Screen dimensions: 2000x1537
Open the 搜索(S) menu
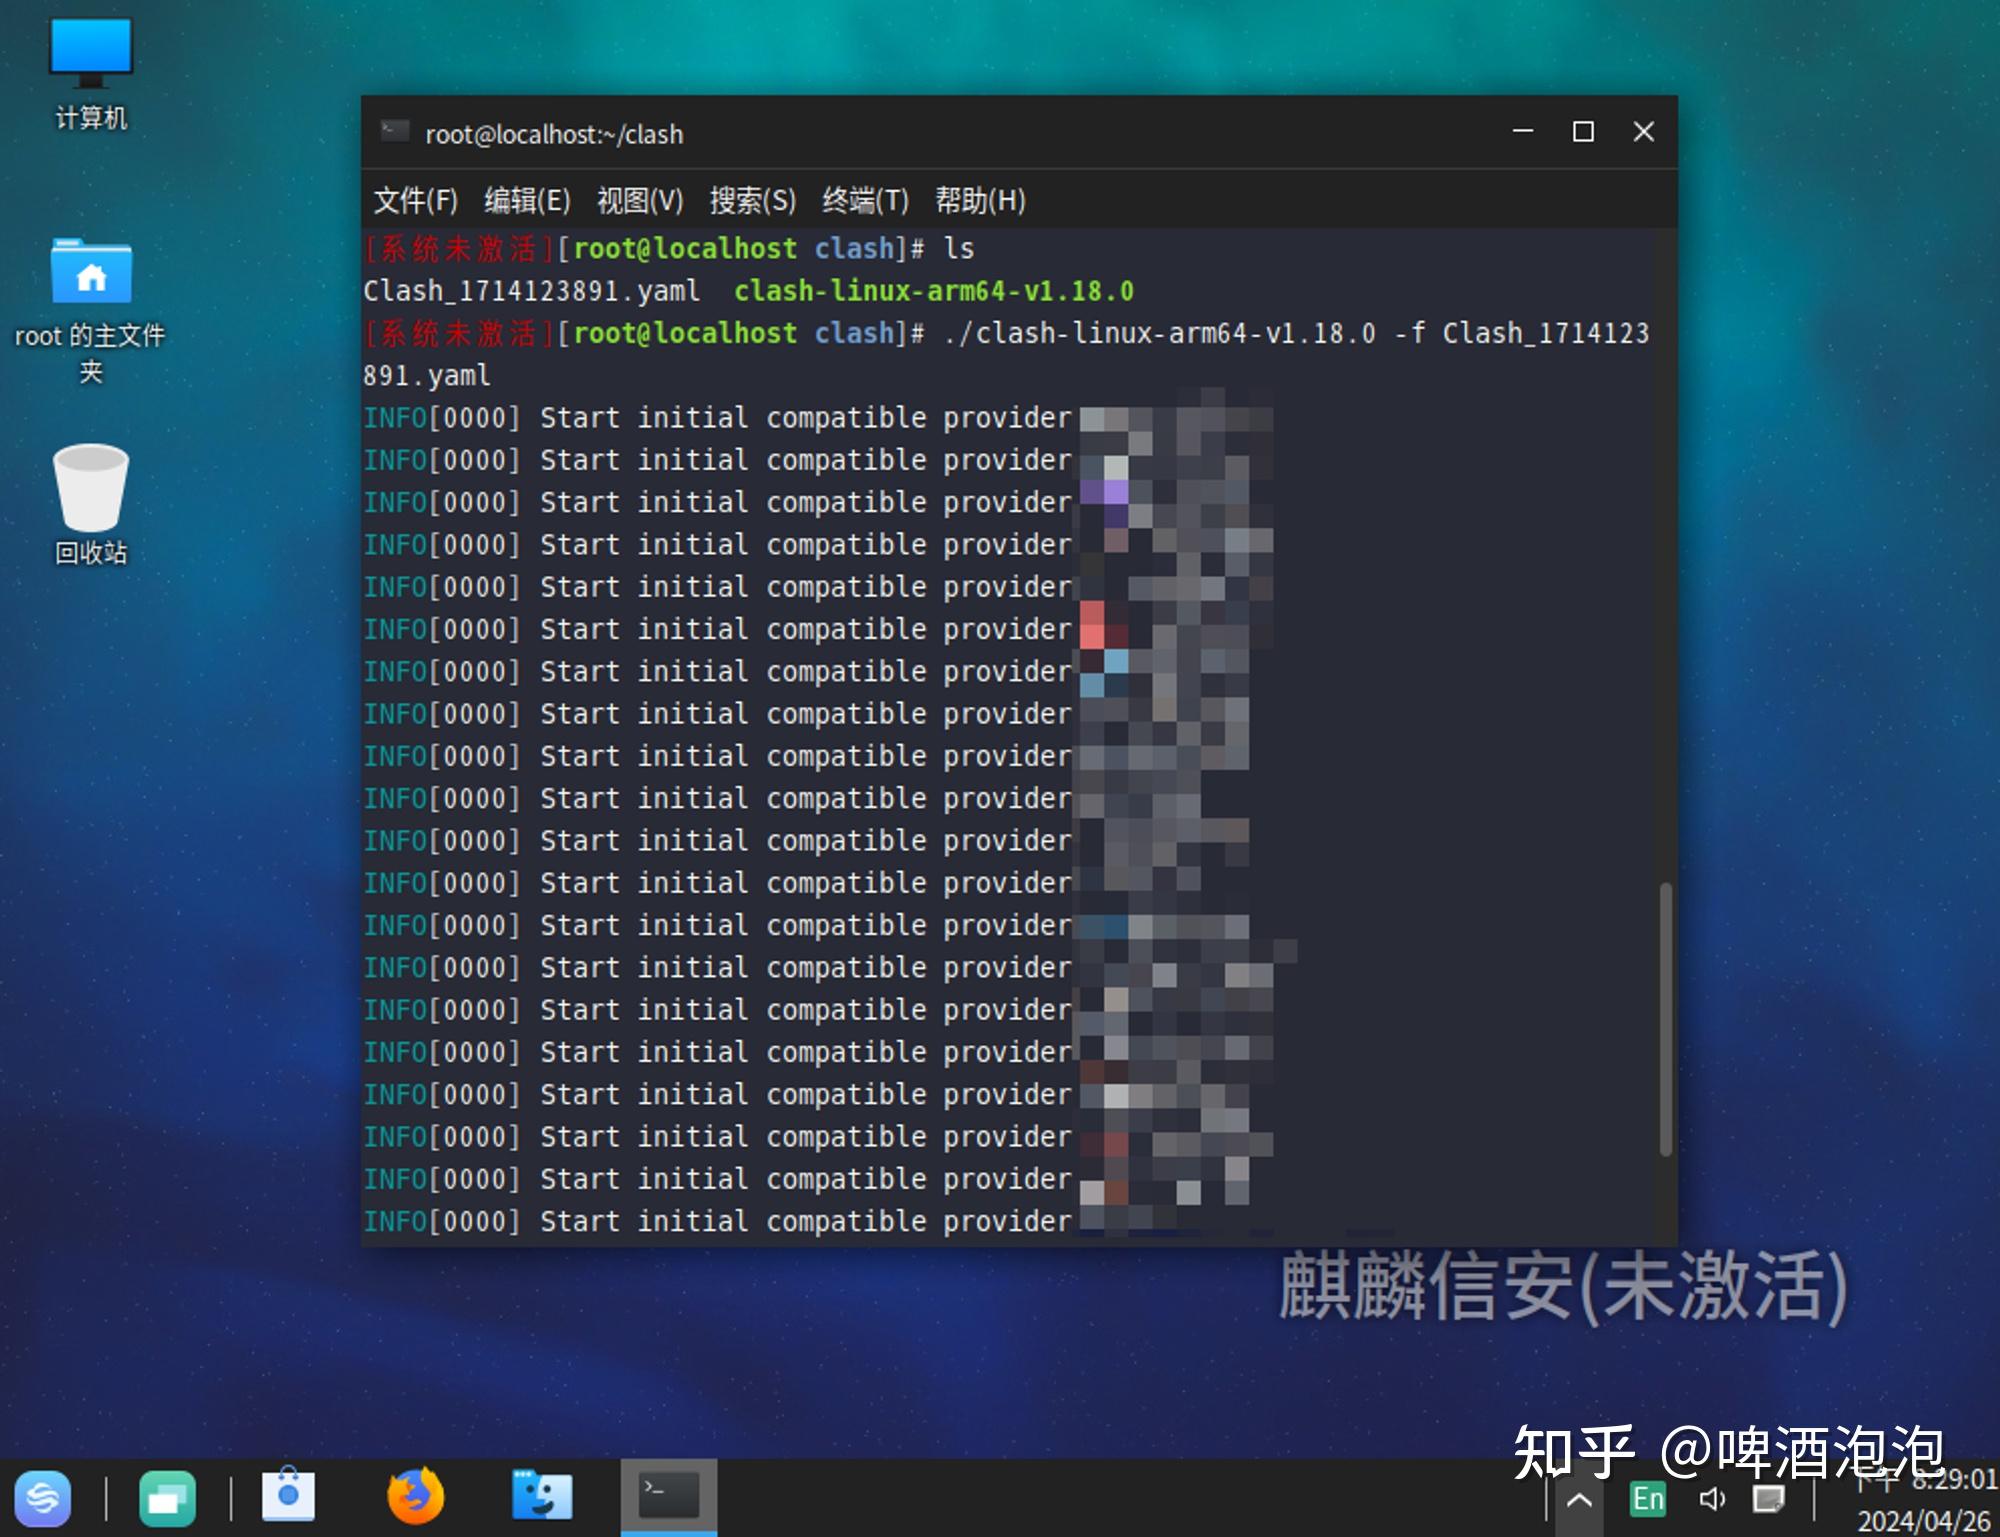pos(753,200)
